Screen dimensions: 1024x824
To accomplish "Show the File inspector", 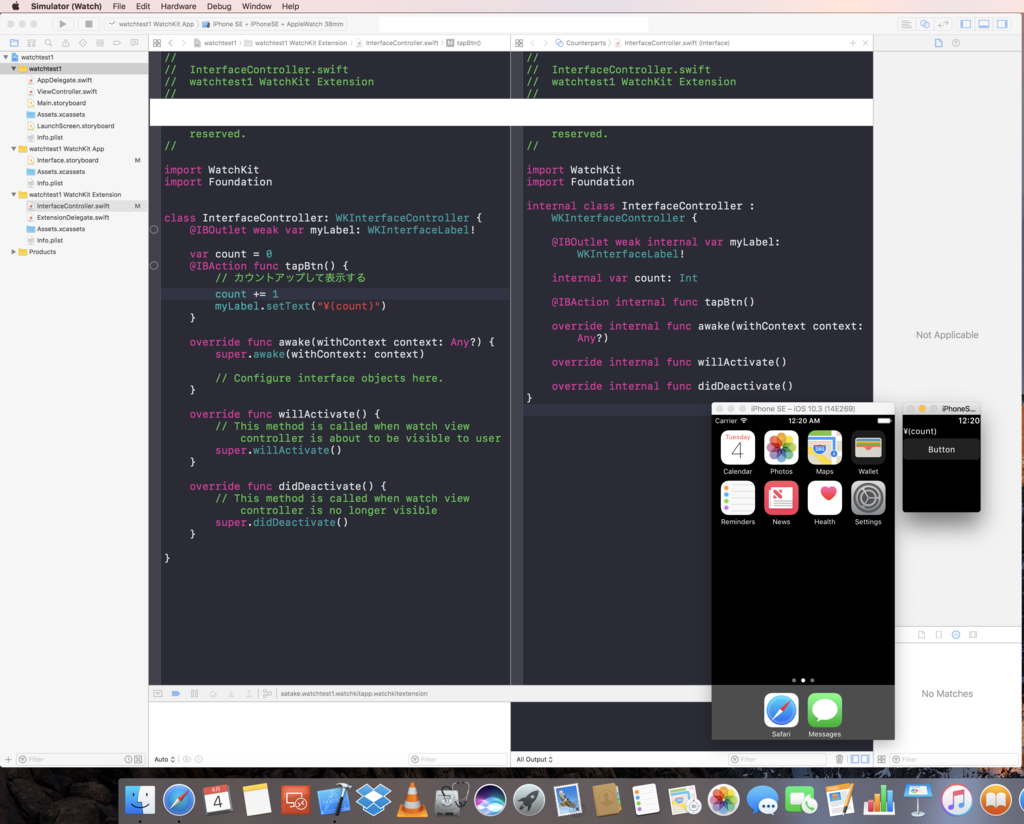I will click(x=938, y=43).
